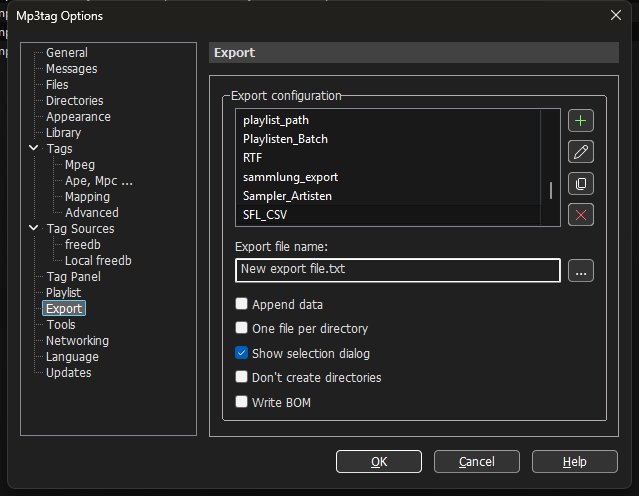The image size is (639, 496).
Task: Open the Library options page
Action: (64, 133)
